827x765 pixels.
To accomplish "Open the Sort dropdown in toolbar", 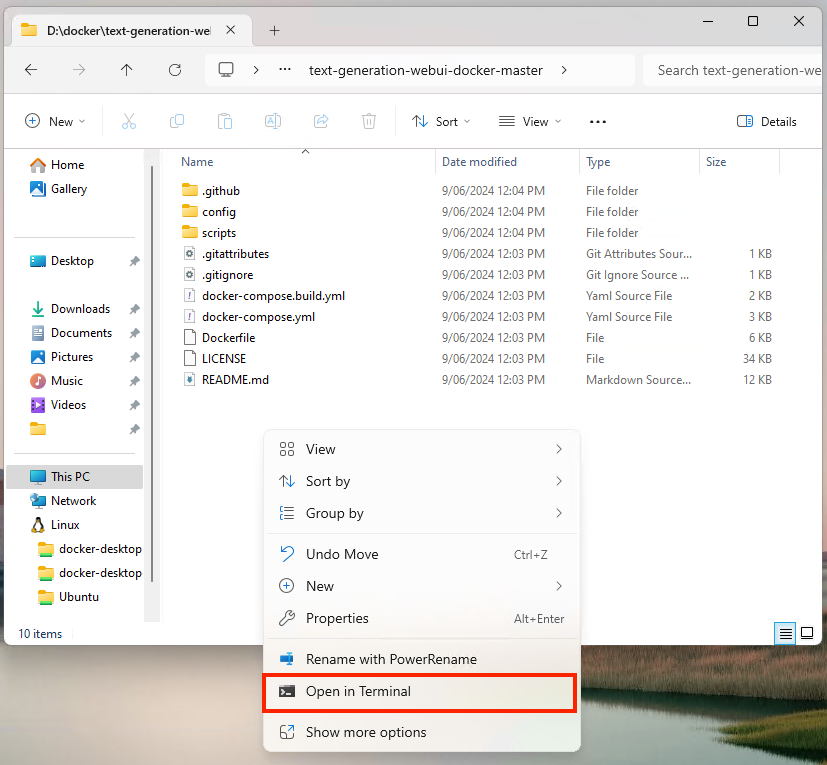I will tap(441, 121).
